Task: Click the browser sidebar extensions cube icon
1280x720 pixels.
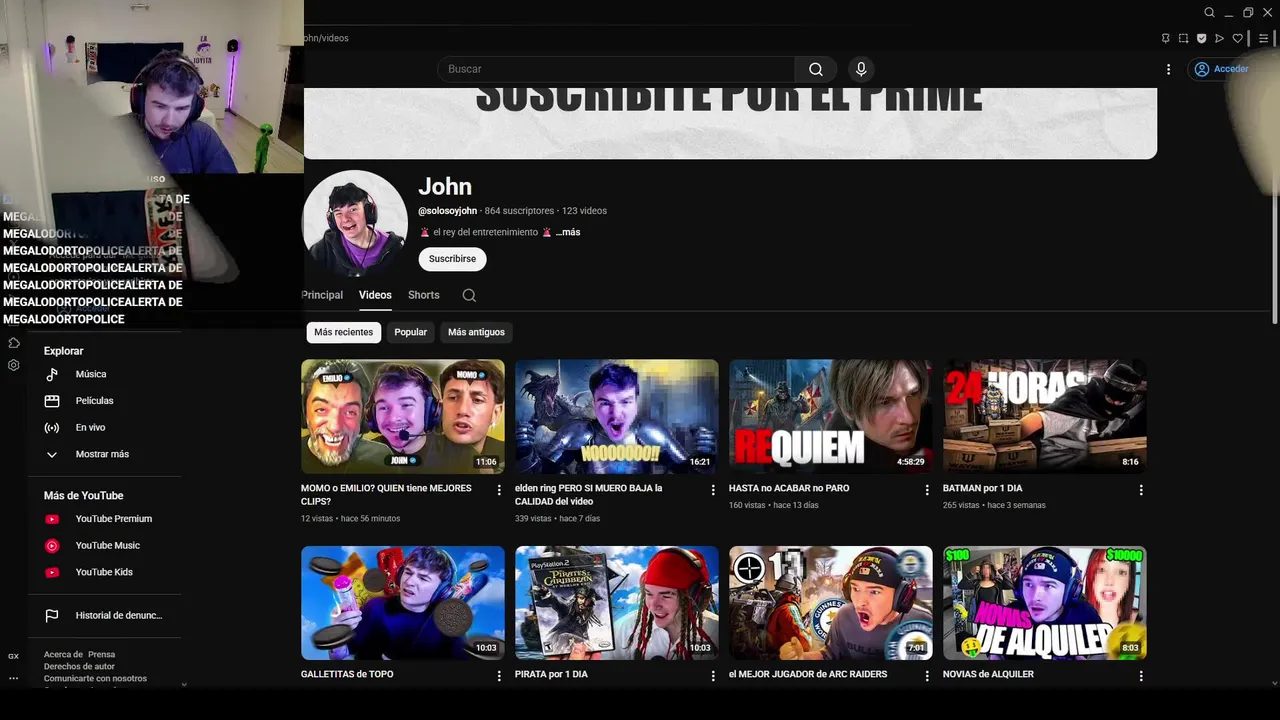Action: click(14, 343)
